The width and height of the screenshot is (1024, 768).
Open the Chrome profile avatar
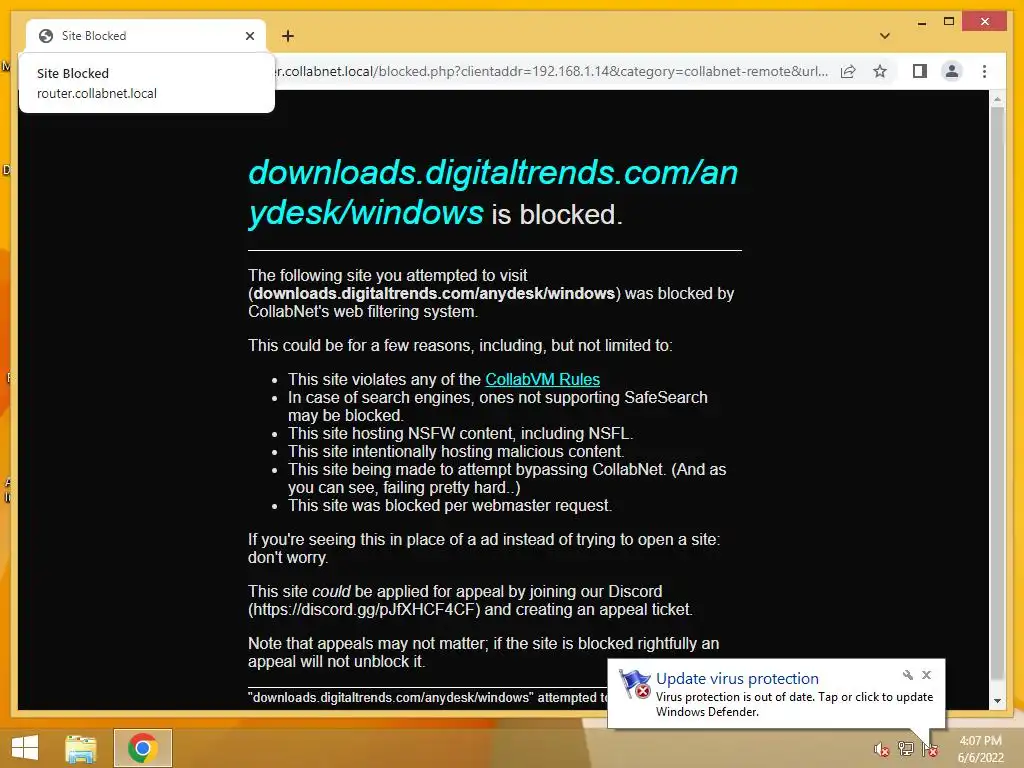[x=952, y=71]
